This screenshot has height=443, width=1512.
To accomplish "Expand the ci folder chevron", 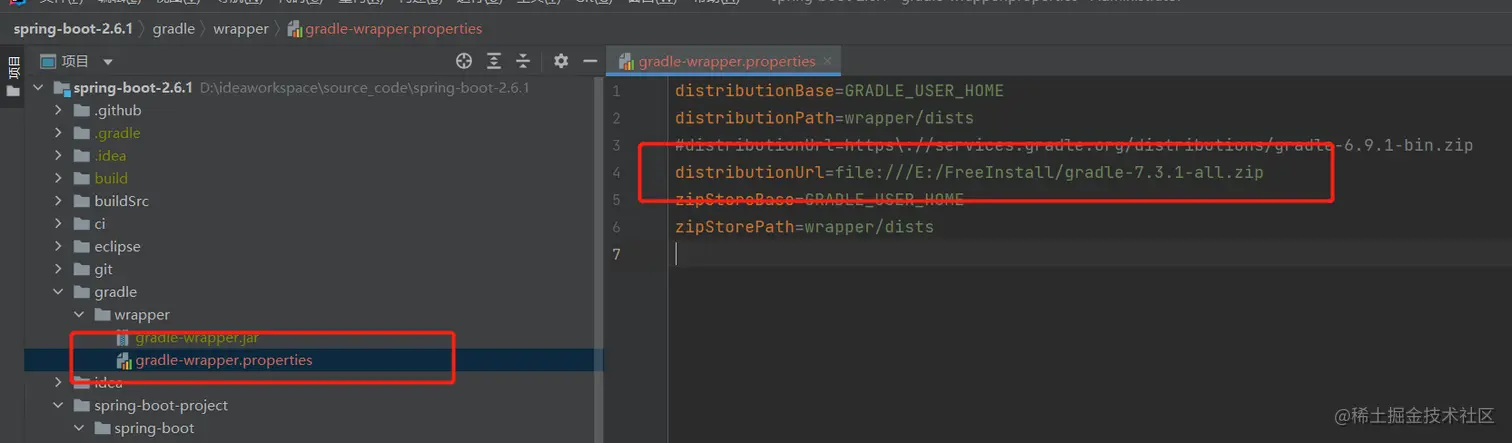I will 59,224.
